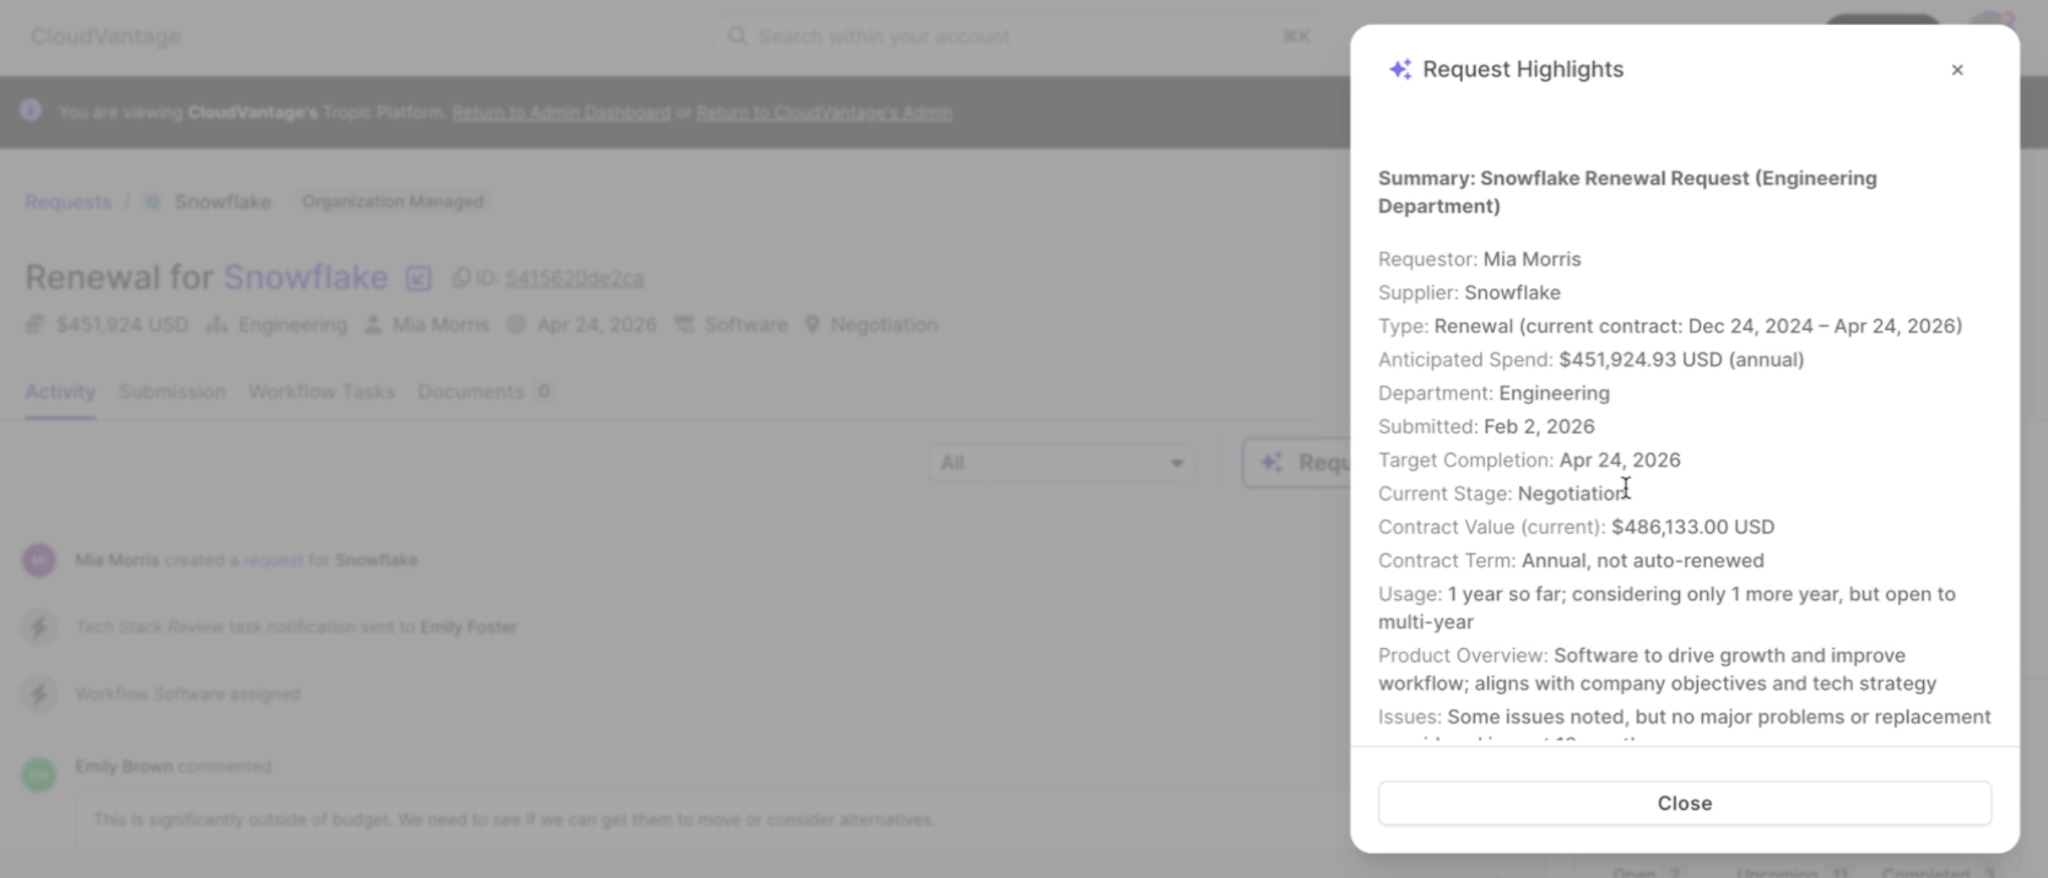Click Mia Morris avatar in activity feed
This screenshot has height=878, width=2048.
(x=39, y=560)
